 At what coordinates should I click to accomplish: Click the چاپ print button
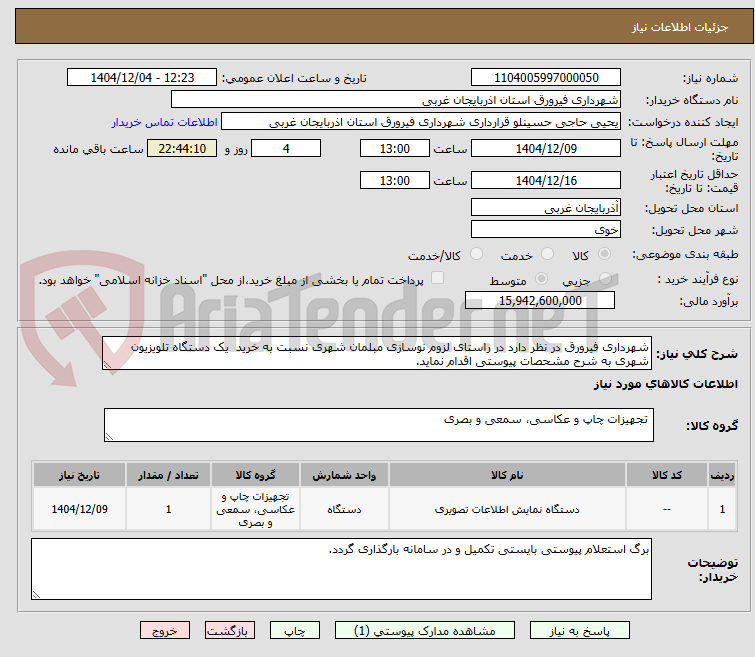click(295, 631)
